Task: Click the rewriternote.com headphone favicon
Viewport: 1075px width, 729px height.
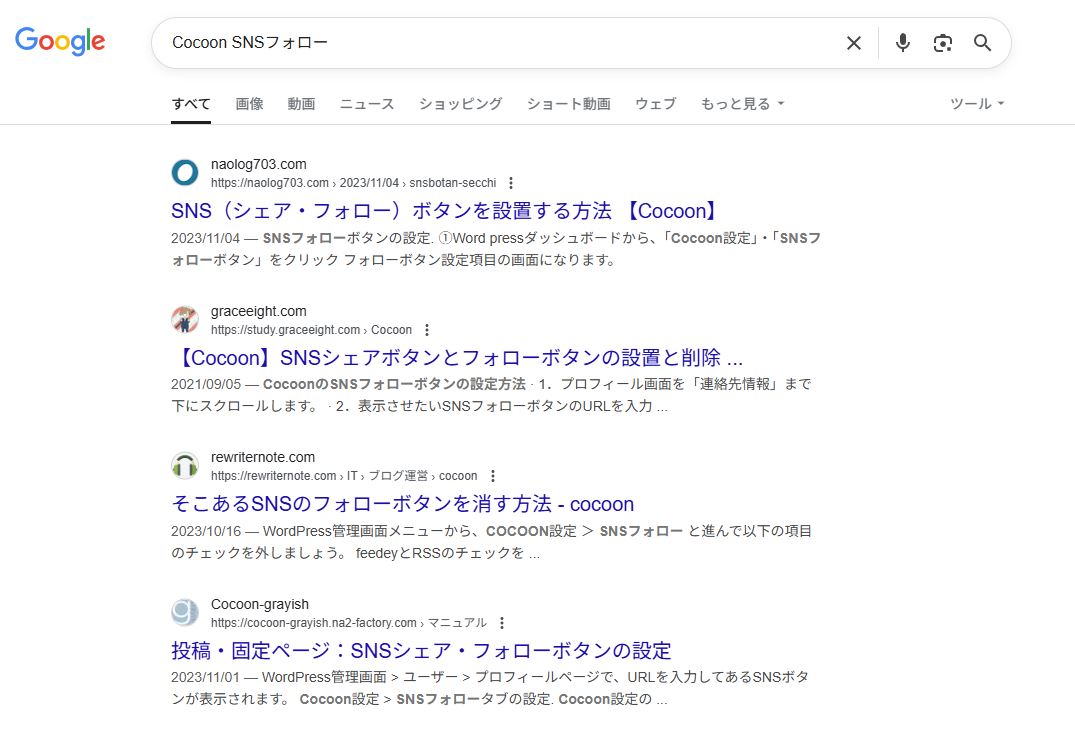Action: [184, 466]
